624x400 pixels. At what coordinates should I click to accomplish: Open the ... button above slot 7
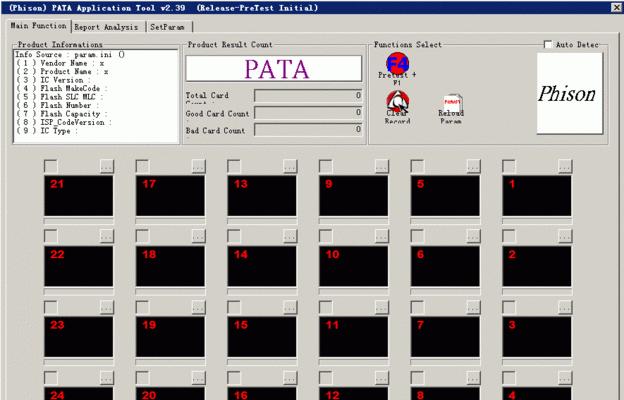point(473,307)
